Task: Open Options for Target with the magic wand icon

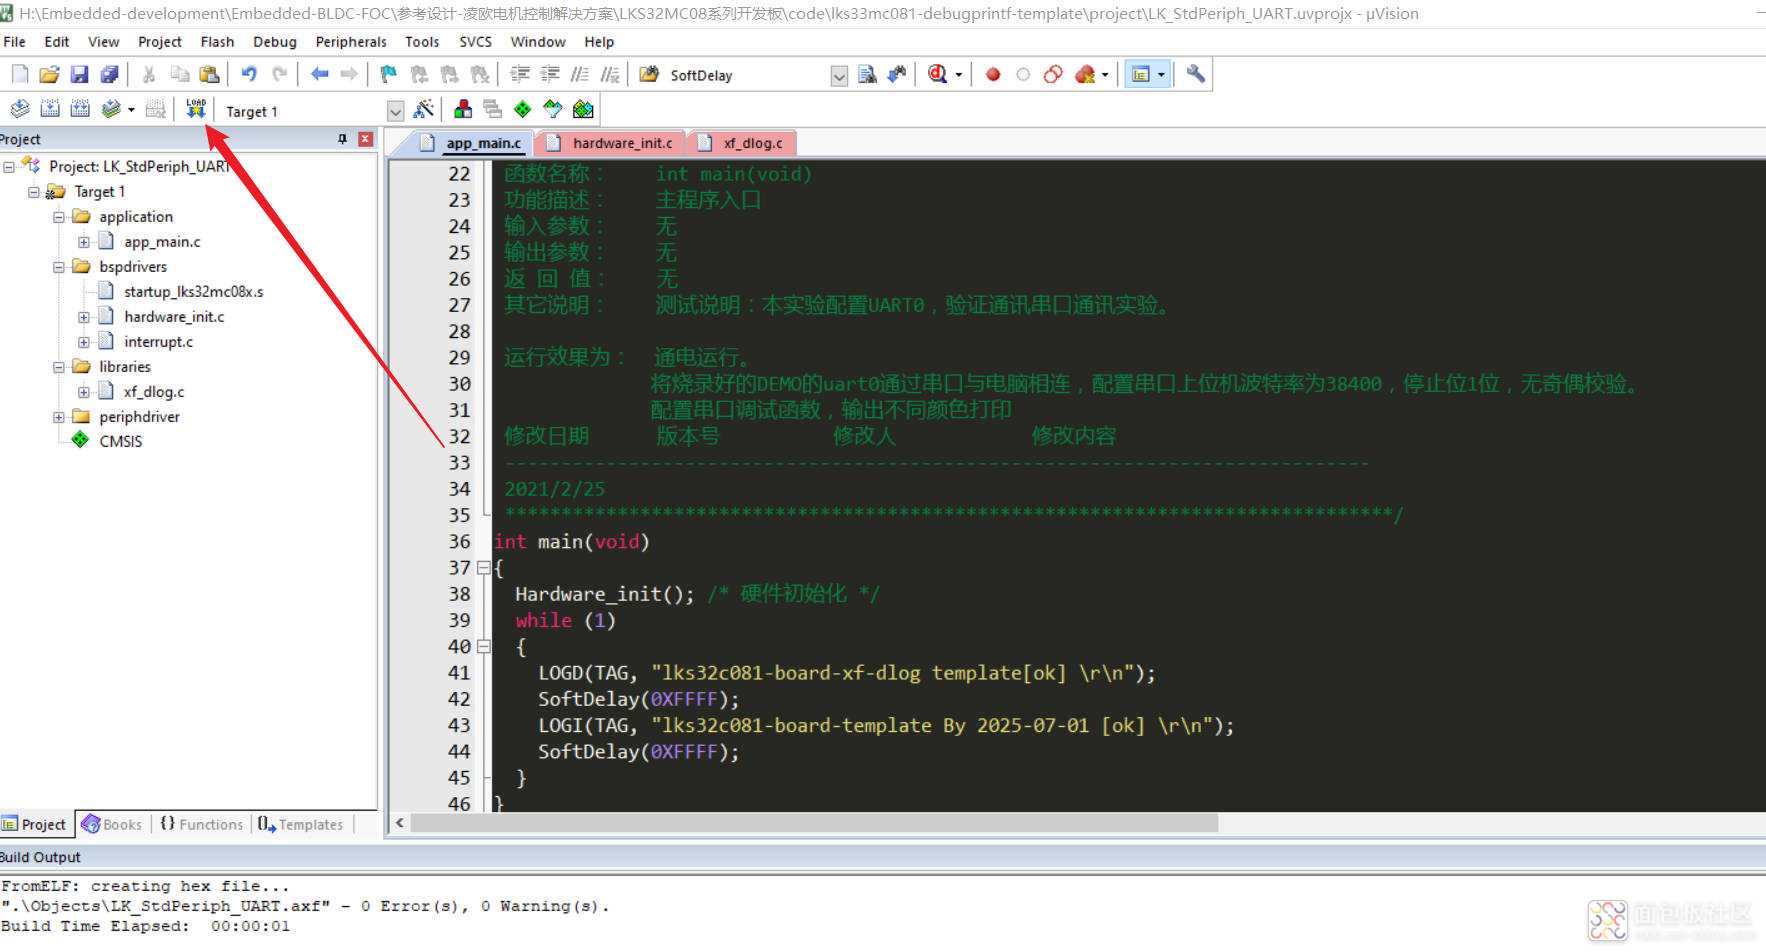Action: coord(424,109)
